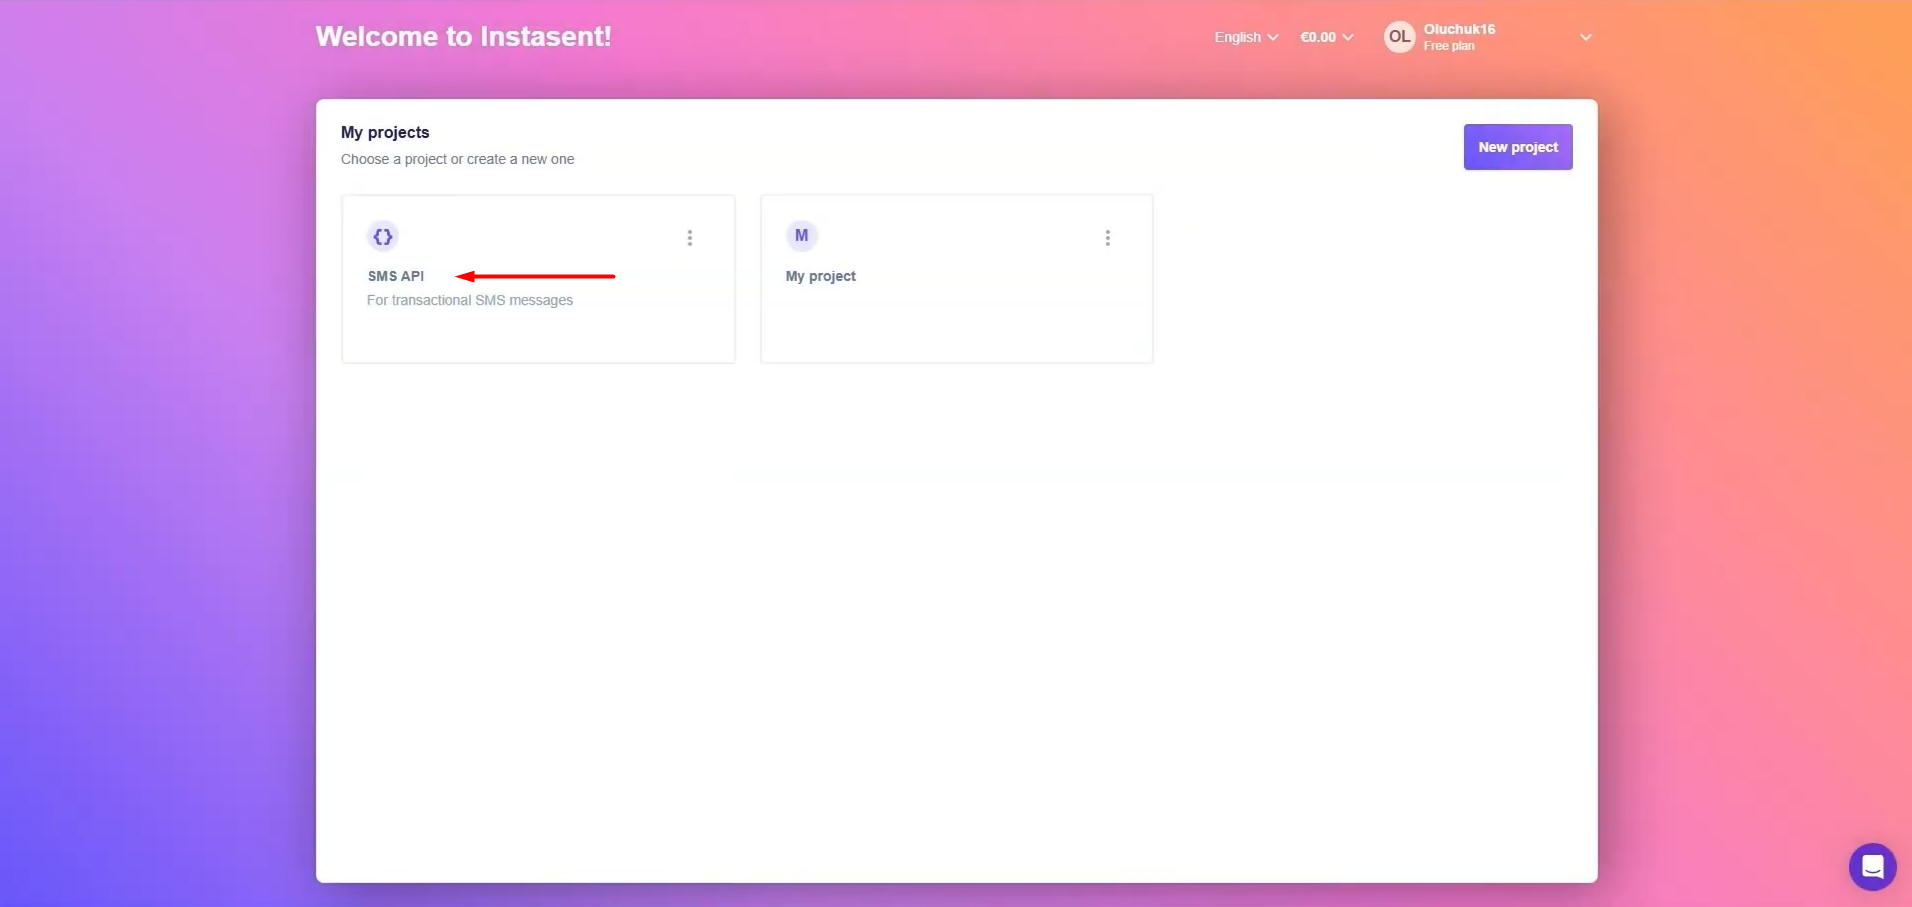Open My project three-dot options menu
Image resolution: width=1912 pixels, height=907 pixels.
(1107, 238)
